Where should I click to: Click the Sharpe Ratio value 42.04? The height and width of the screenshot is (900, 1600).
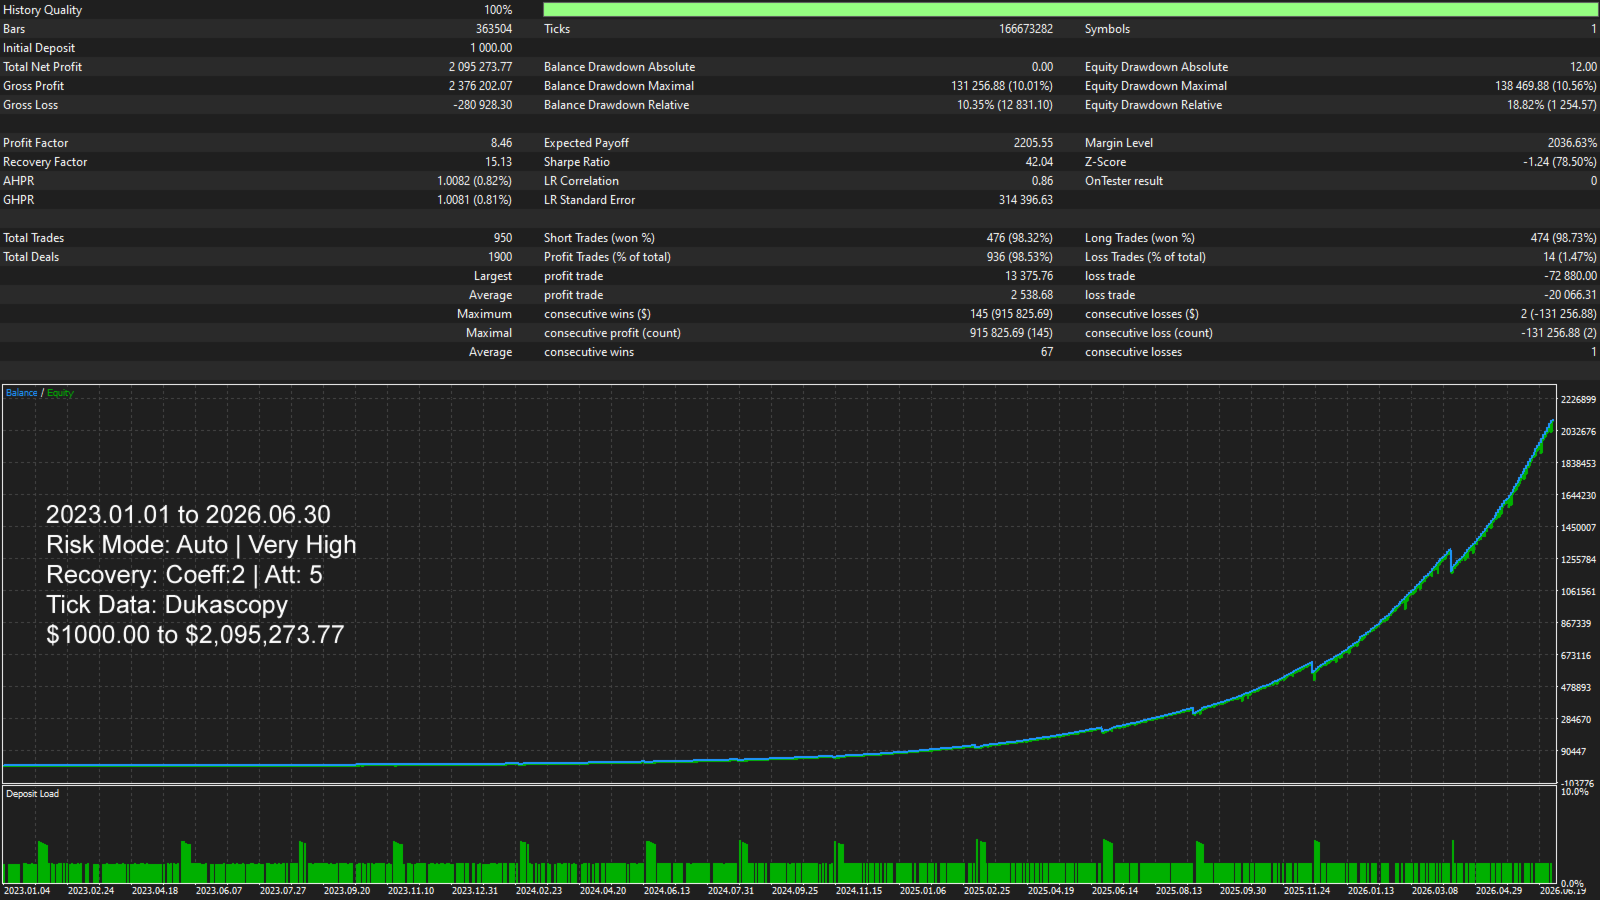(x=1039, y=162)
